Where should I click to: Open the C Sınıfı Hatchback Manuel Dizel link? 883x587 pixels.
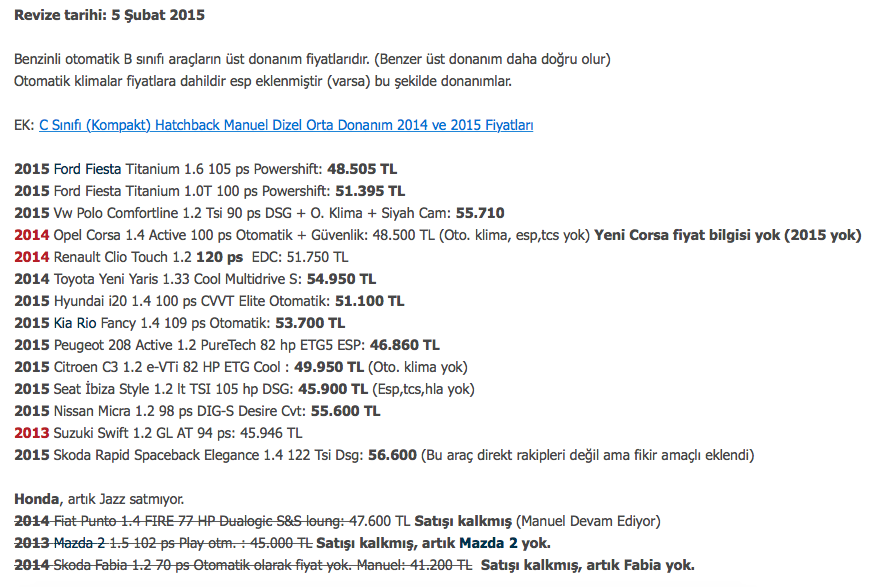coord(286,125)
